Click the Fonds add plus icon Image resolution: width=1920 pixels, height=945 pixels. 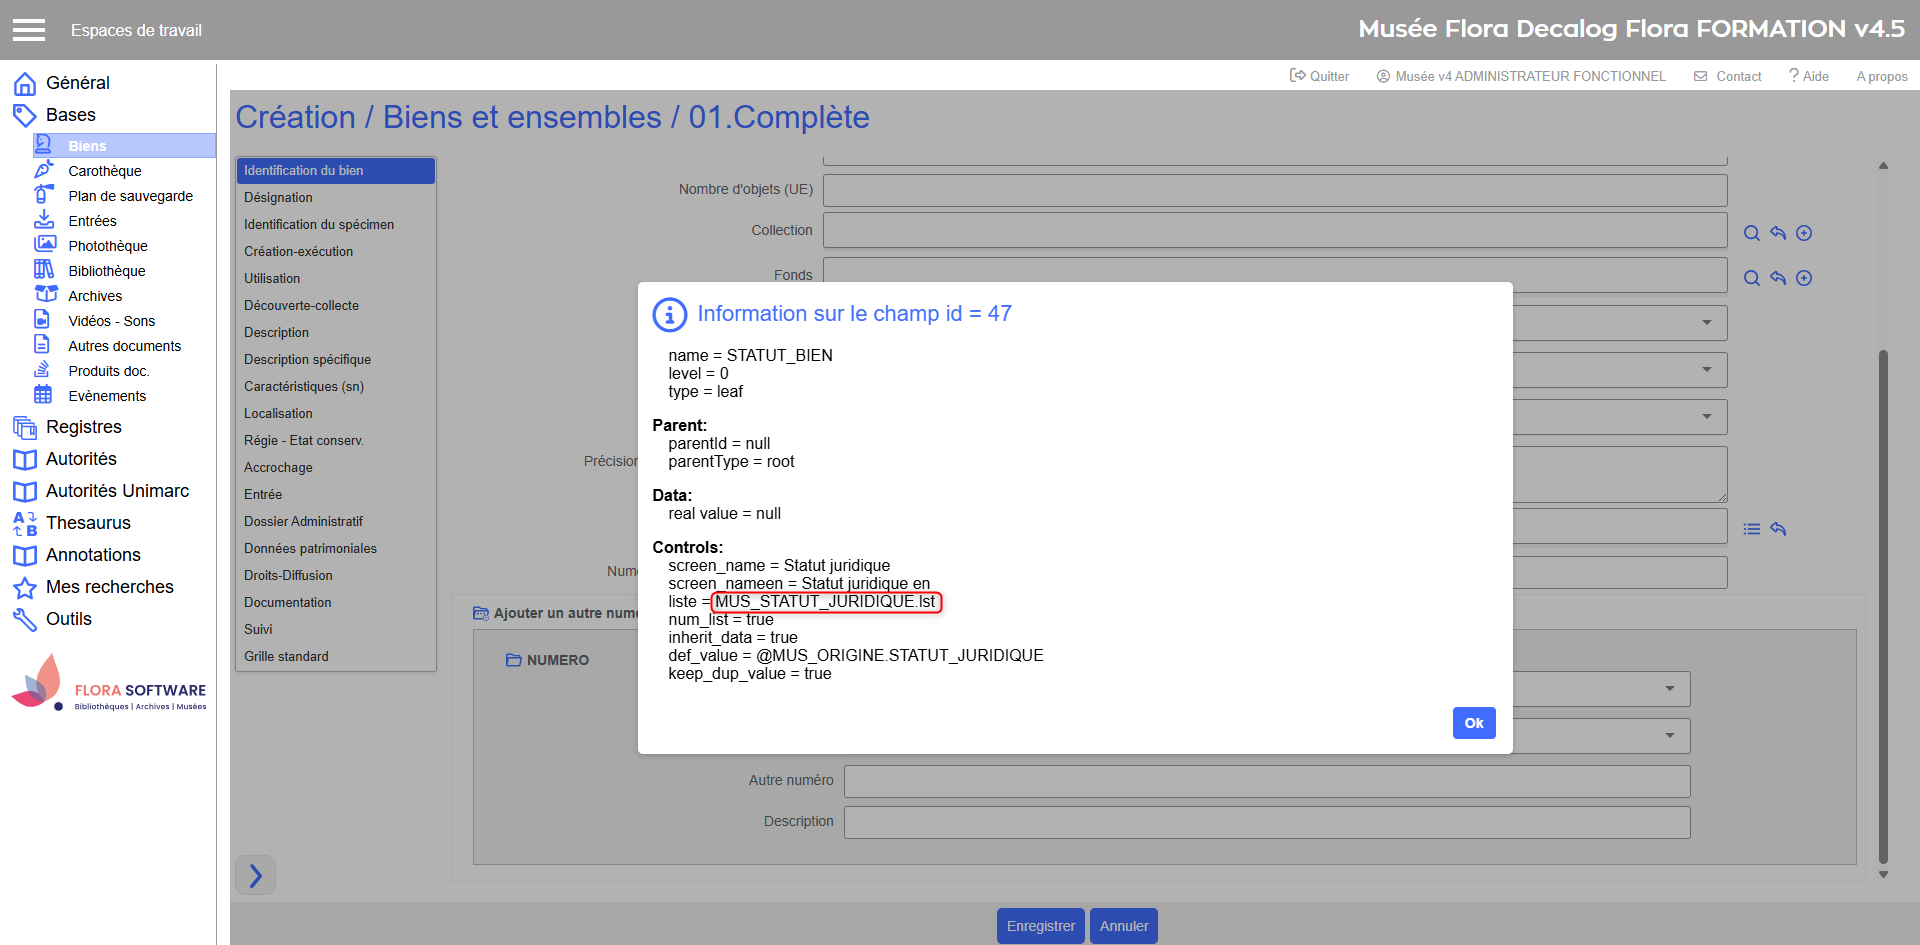coord(1803,278)
